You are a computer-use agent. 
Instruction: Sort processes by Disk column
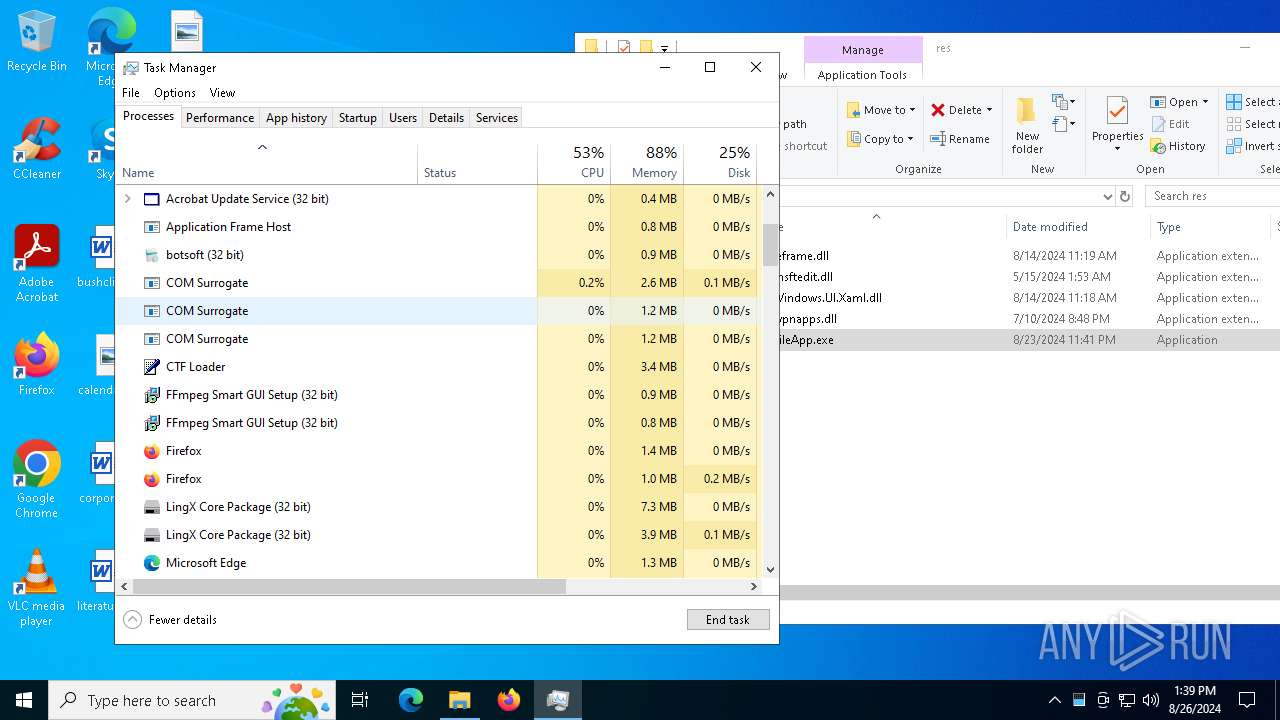click(x=720, y=163)
